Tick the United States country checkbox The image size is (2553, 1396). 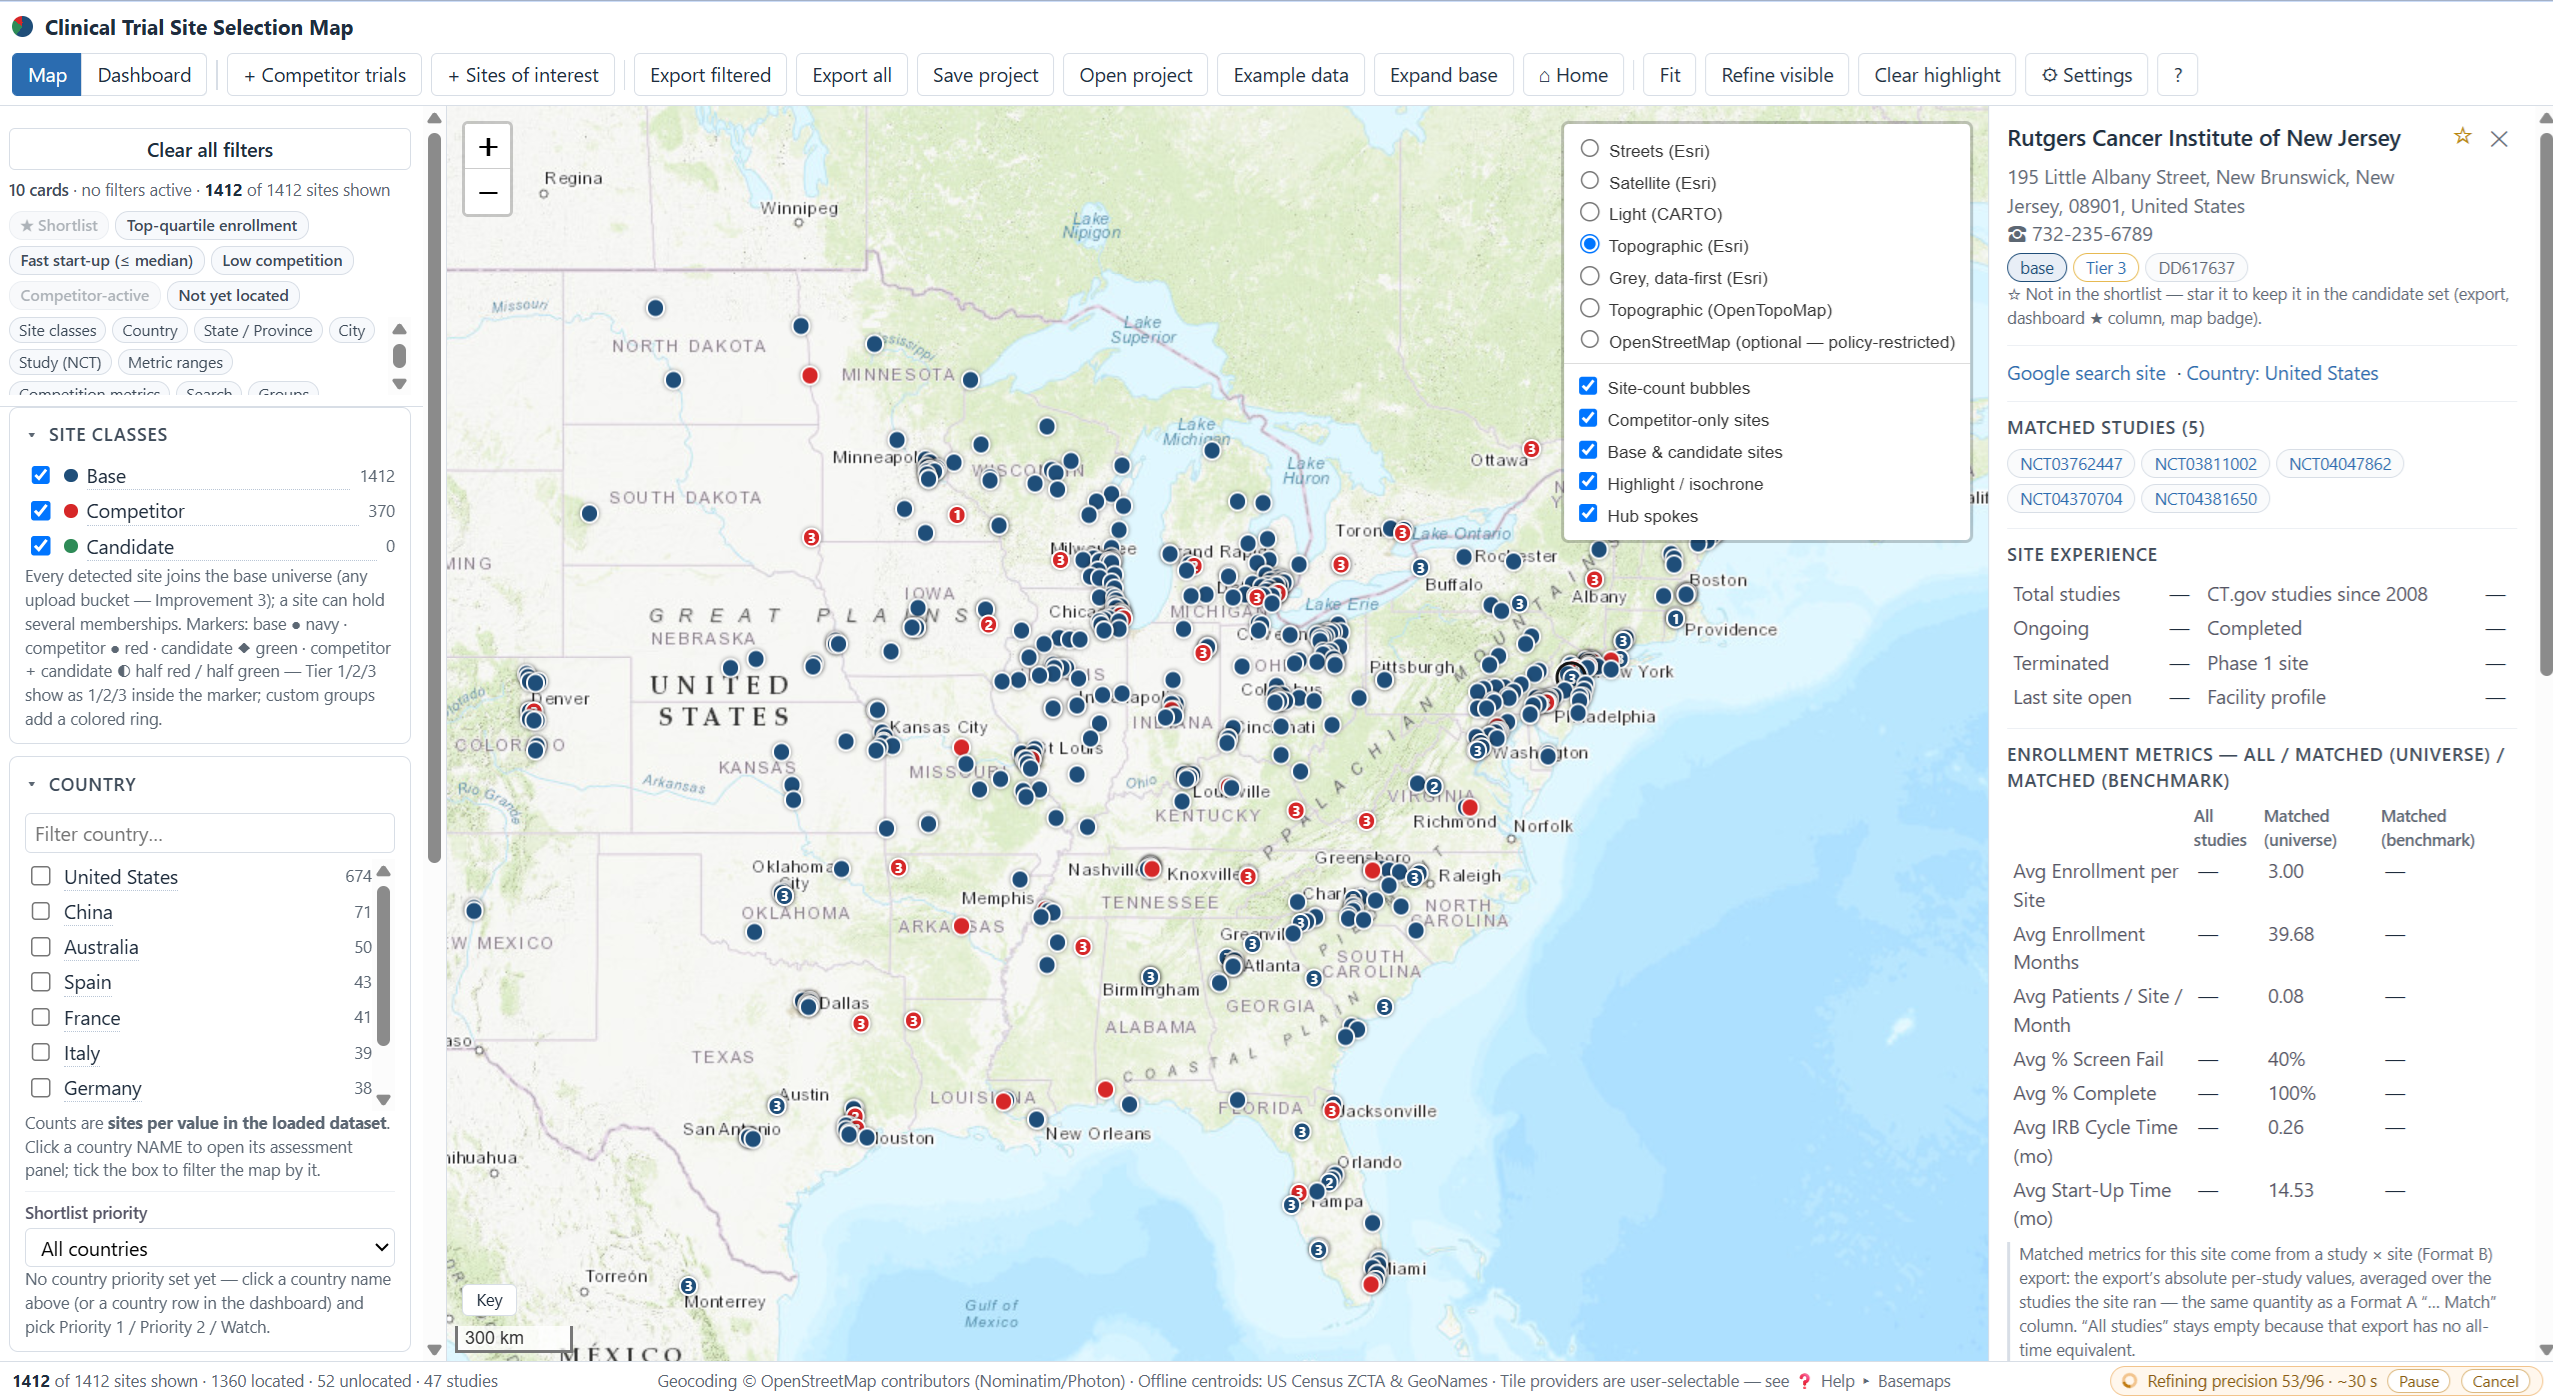[x=40, y=876]
